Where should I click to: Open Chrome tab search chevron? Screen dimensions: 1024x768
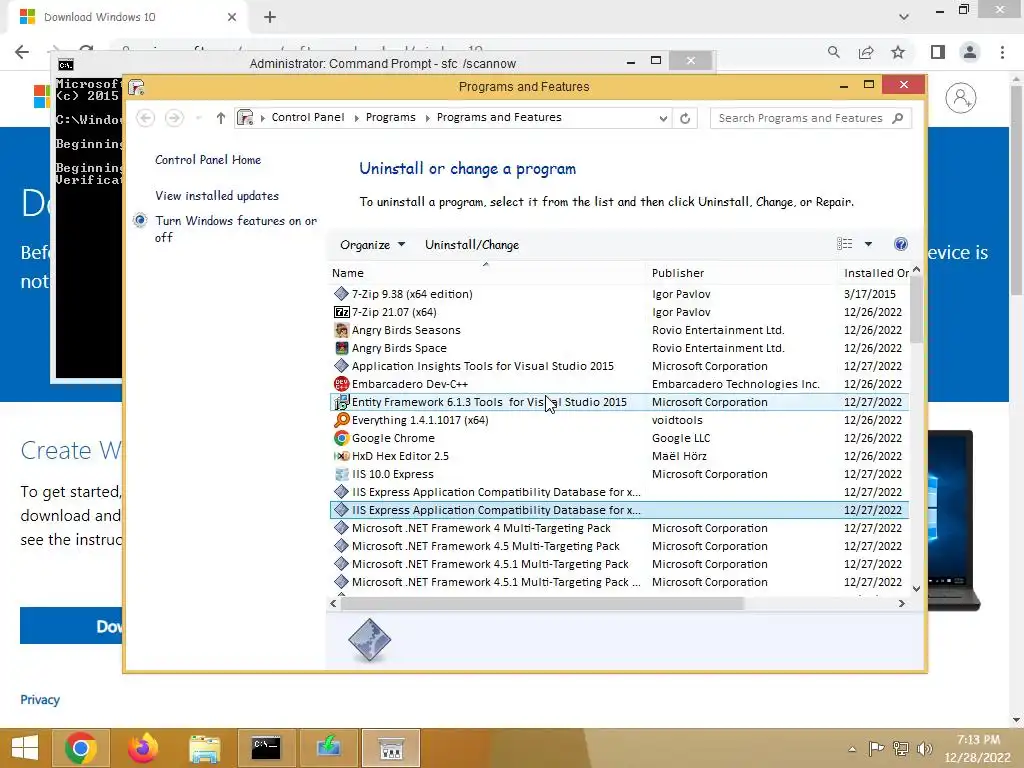(904, 17)
